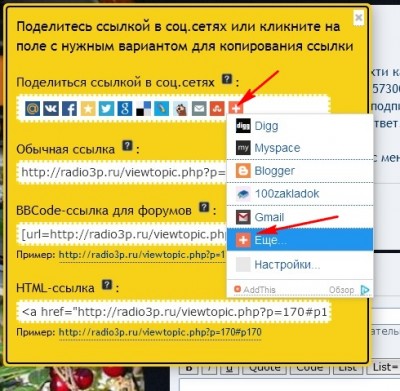
Task: Share the link via Mail.ru @ icon
Action: (x=32, y=109)
